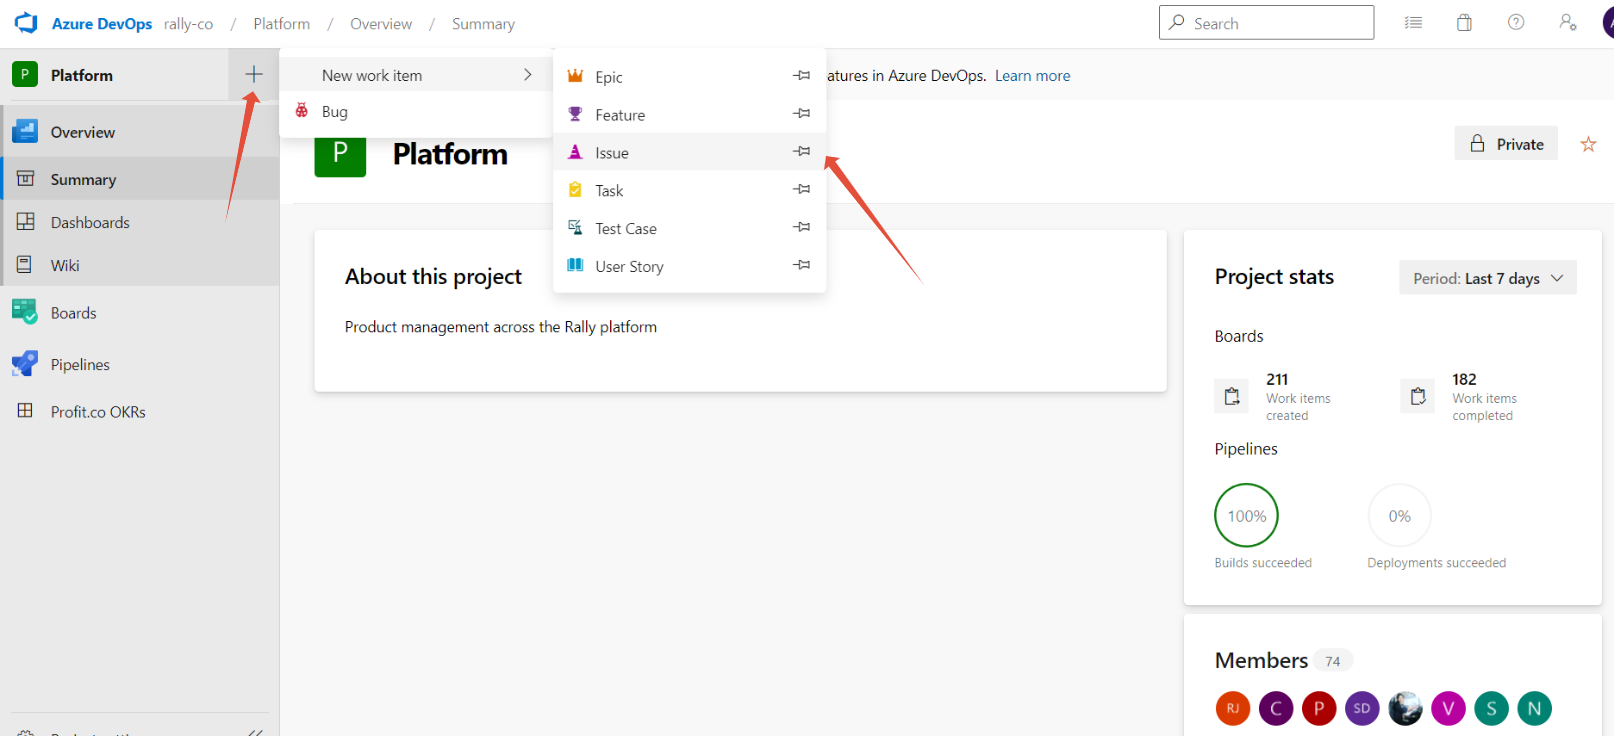The height and width of the screenshot is (736, 1614).
Task: Click the Boards hub icon
Action: pos(25,312)
